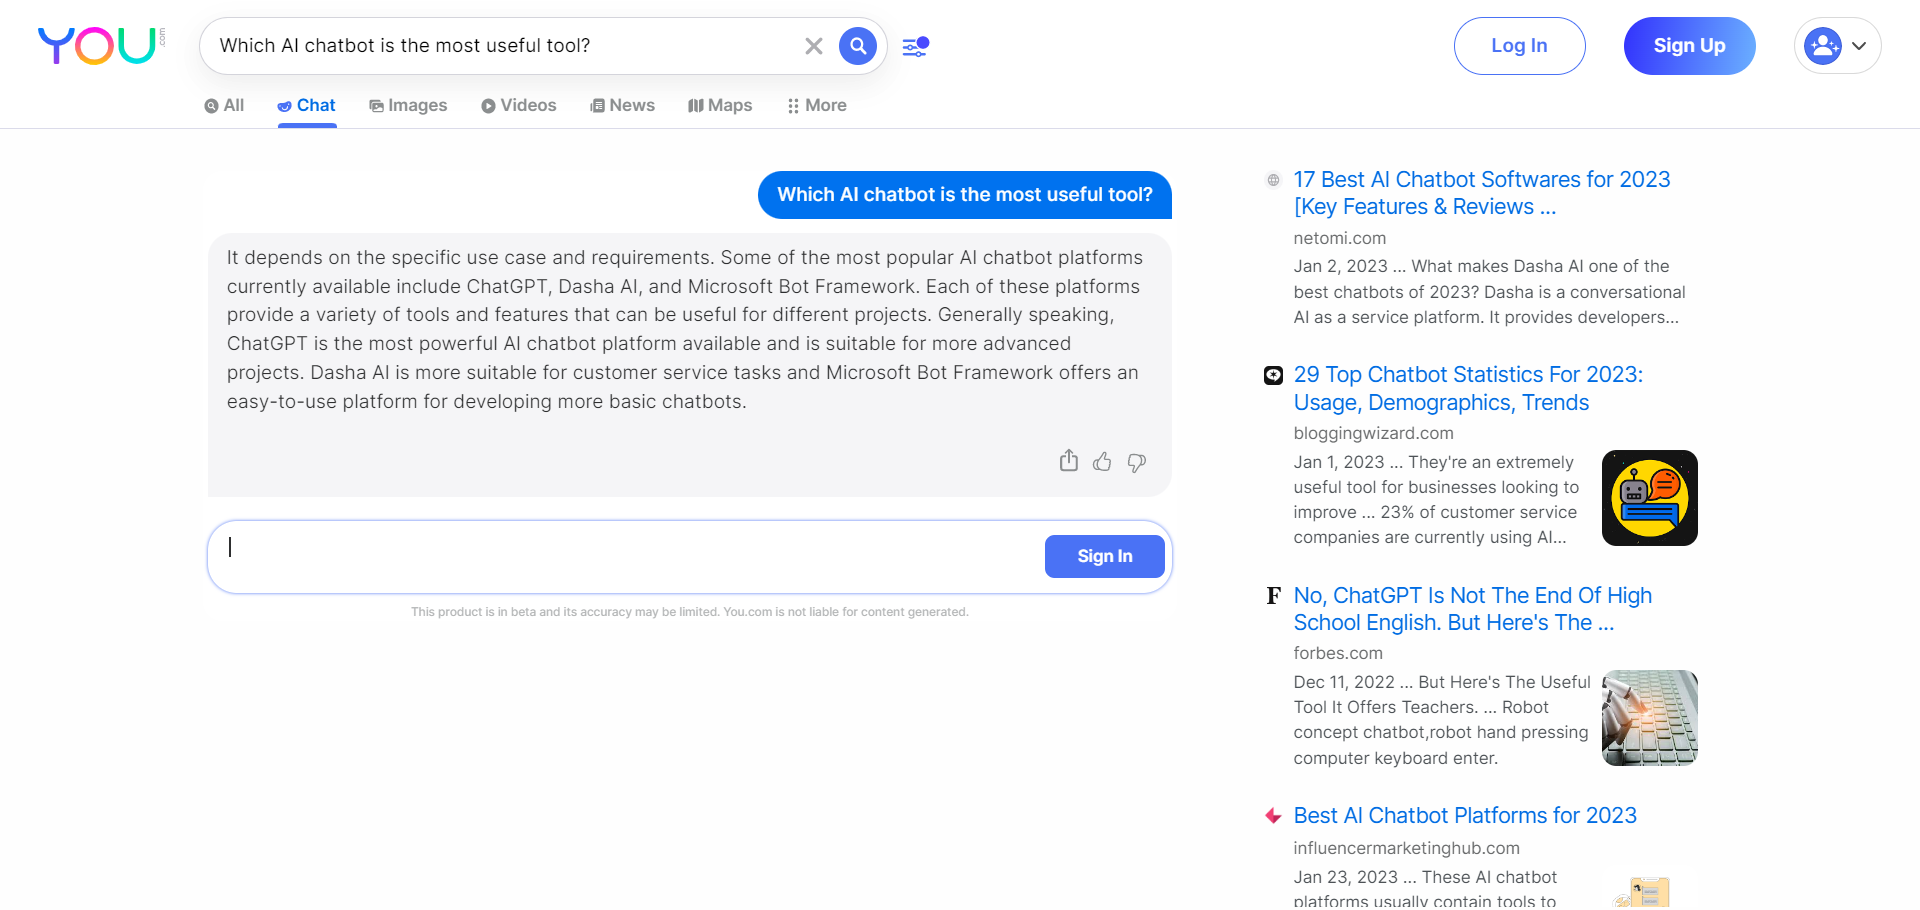Select the Chat tab
This screenshot has height=910, width=1920.
[x=306, y=106]
